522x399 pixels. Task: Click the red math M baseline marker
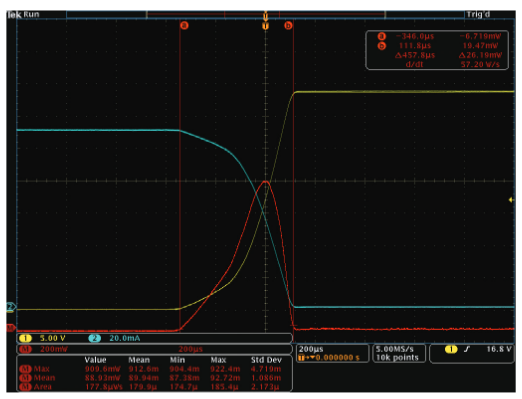pyautogui.click(x=11, y=328)
